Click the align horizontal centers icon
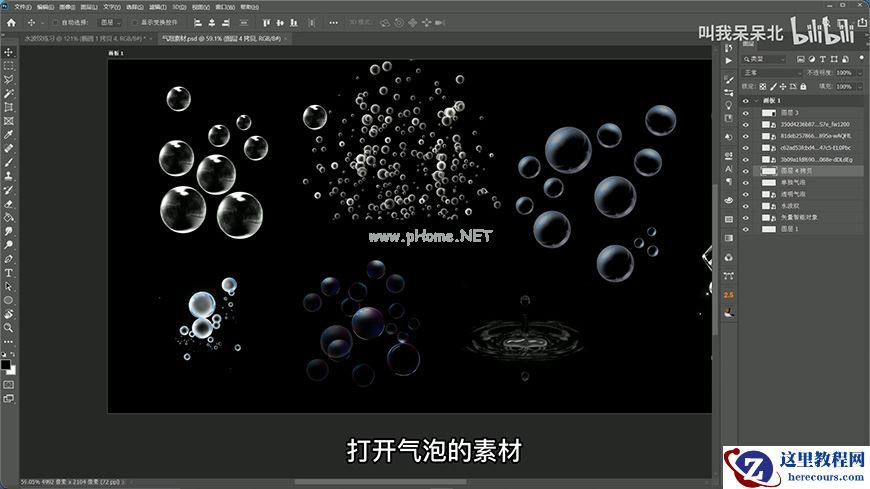This screenshot has width=870, height=489. pos(212,23)
